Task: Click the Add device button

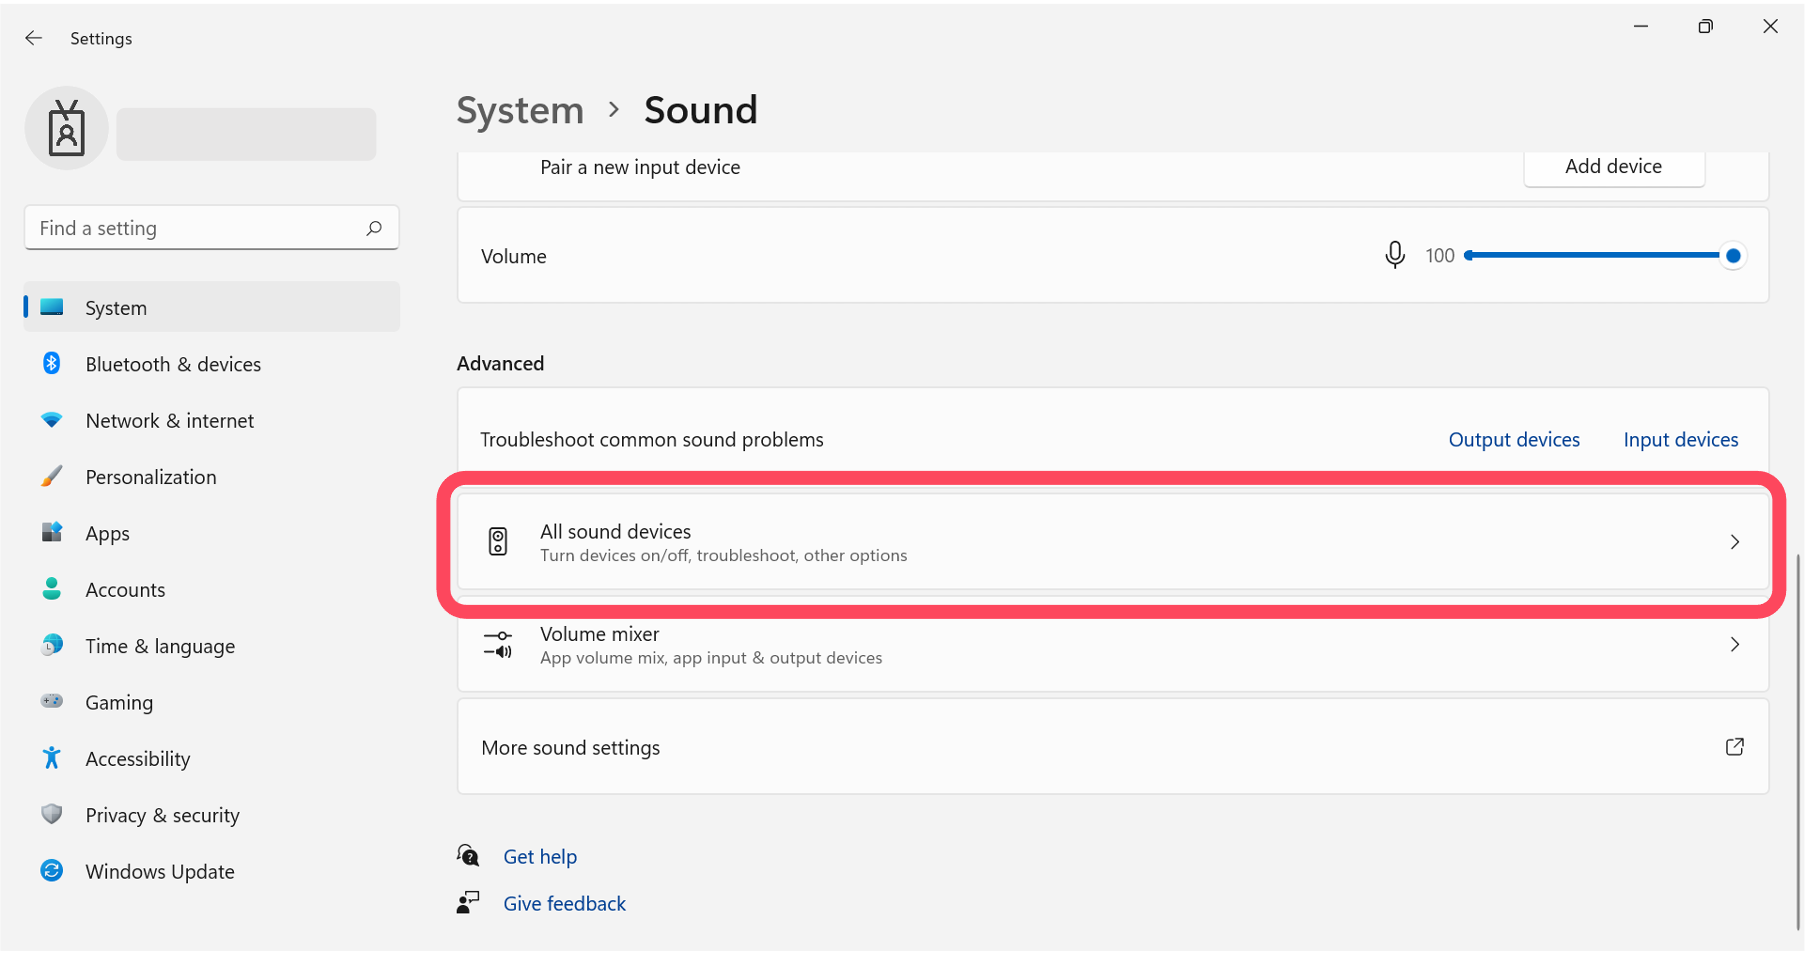Action: (1614, 167)
